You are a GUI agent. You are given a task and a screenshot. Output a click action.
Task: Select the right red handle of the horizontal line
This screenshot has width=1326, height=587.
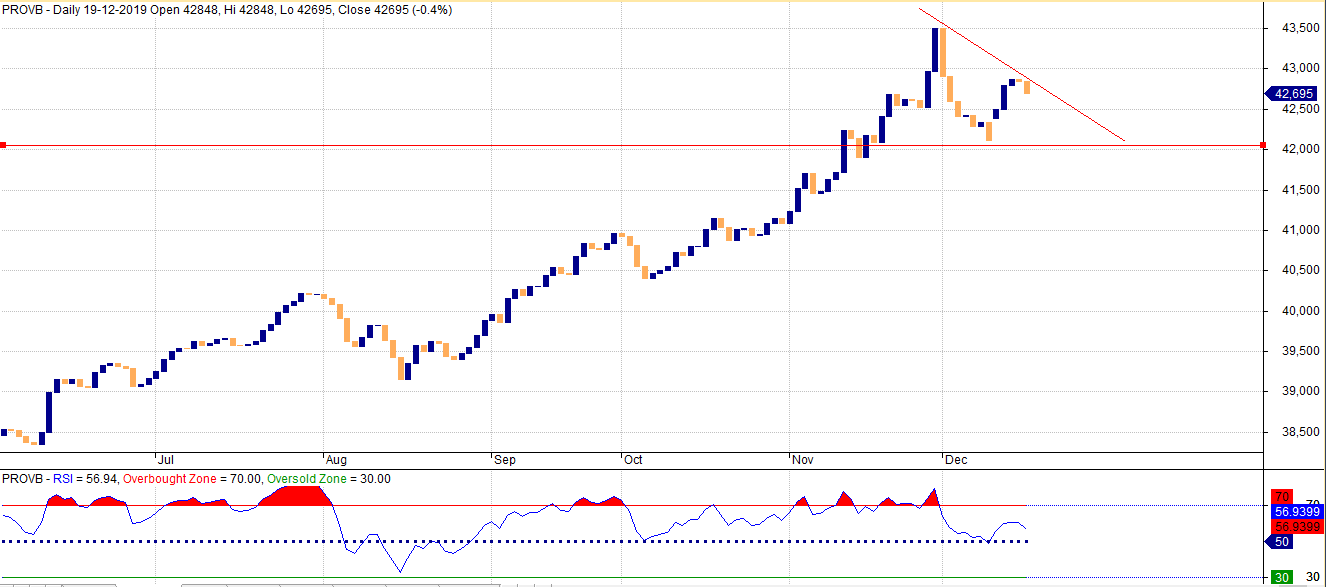click(1264, 145)
